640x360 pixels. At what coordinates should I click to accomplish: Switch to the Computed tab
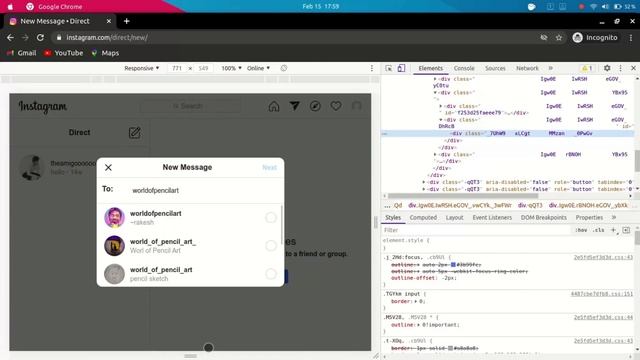(x=423, y=218)
